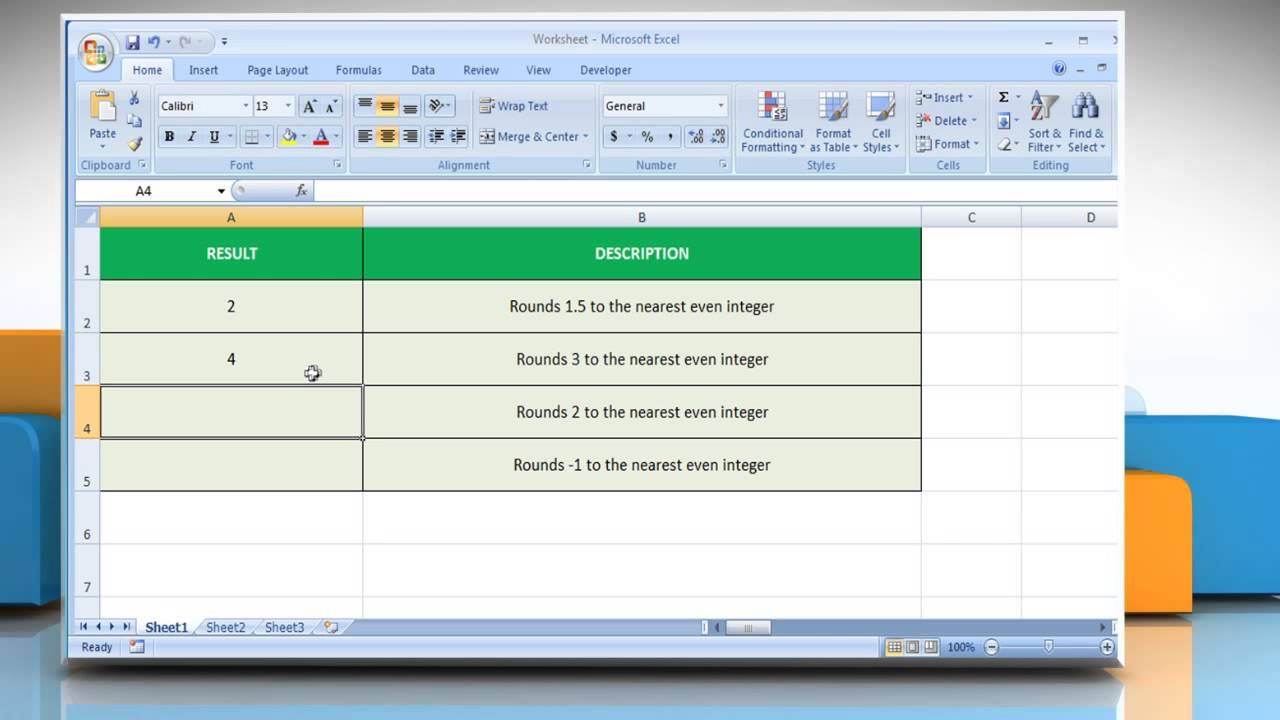This screenshot has height=720, width=1280.
Task: Open the Calibri font name dropdown
Action: point(246,106)
